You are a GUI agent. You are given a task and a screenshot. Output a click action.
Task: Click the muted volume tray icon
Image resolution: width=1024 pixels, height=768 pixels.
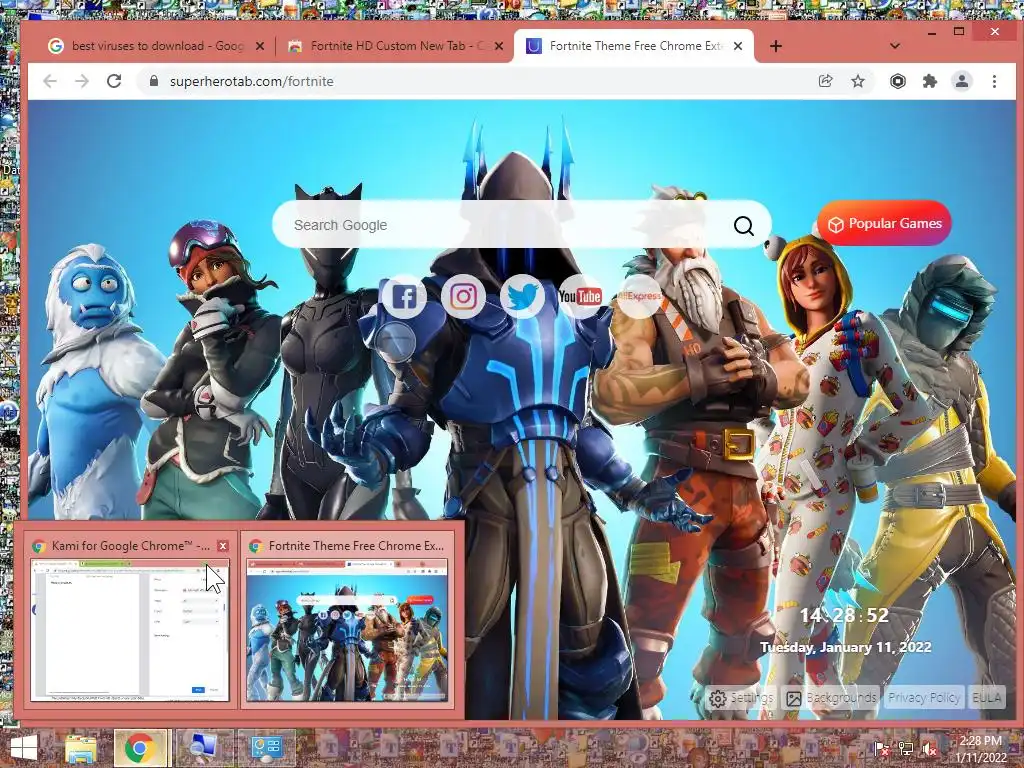(929, 749)
